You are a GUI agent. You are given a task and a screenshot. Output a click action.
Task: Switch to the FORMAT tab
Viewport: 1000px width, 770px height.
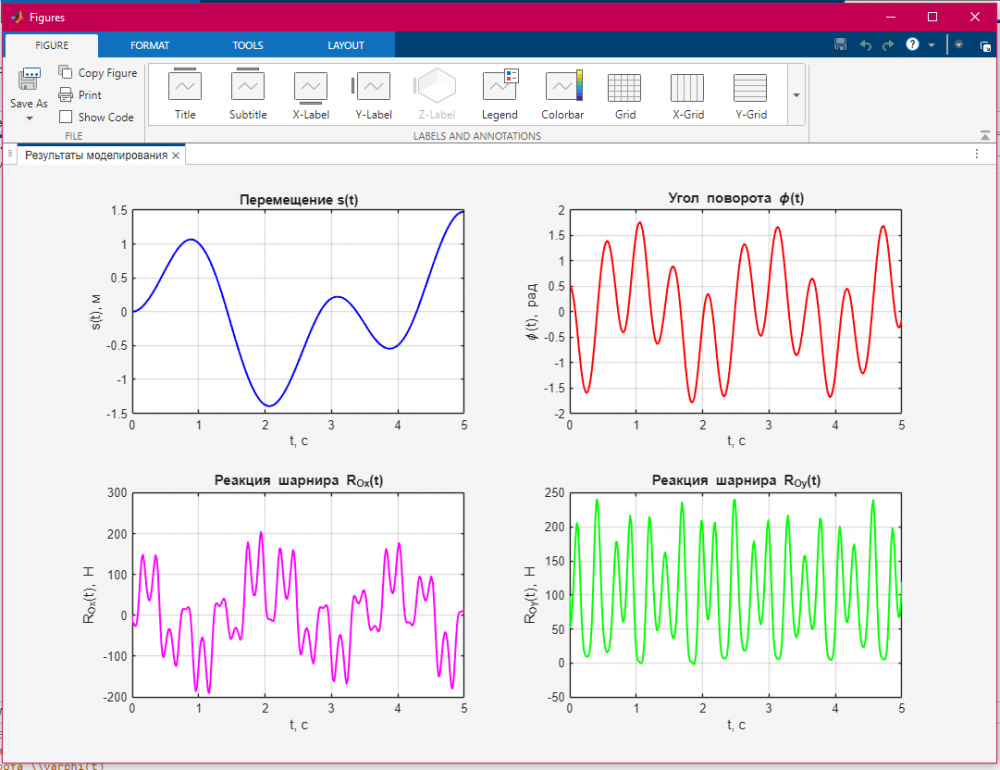pyautogui.click(x=149, y=45)
